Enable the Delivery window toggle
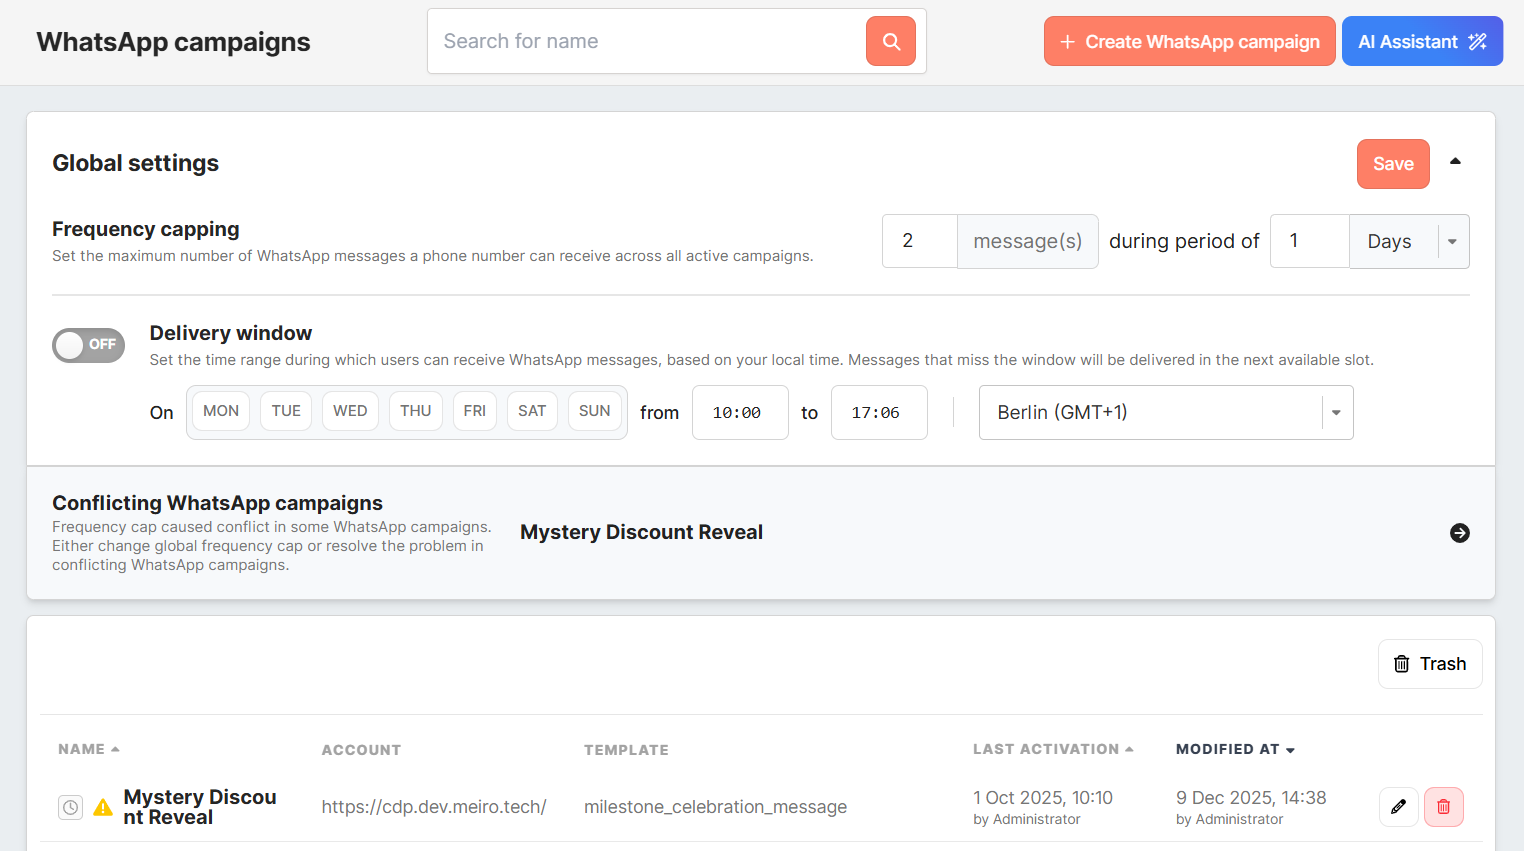Viewport: 1524px width, 851px height. (x=89, y=345)
